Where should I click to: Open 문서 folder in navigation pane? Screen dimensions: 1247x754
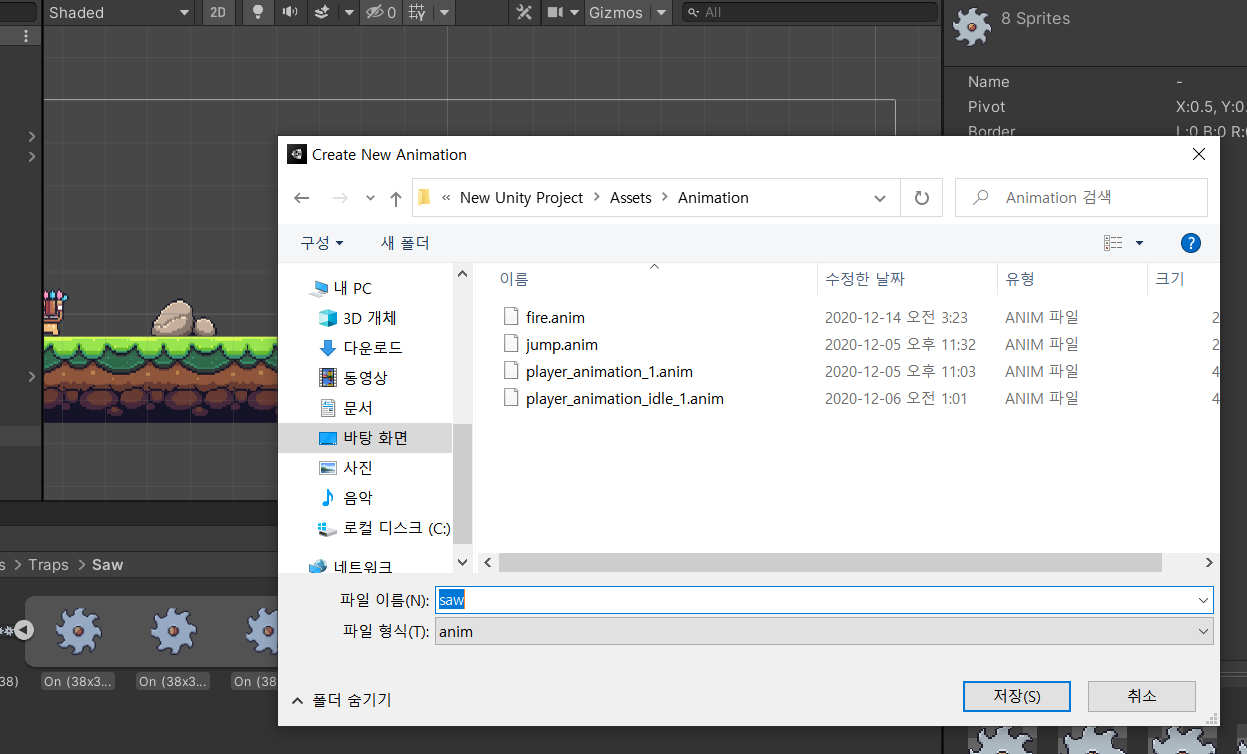coord(357,408)
